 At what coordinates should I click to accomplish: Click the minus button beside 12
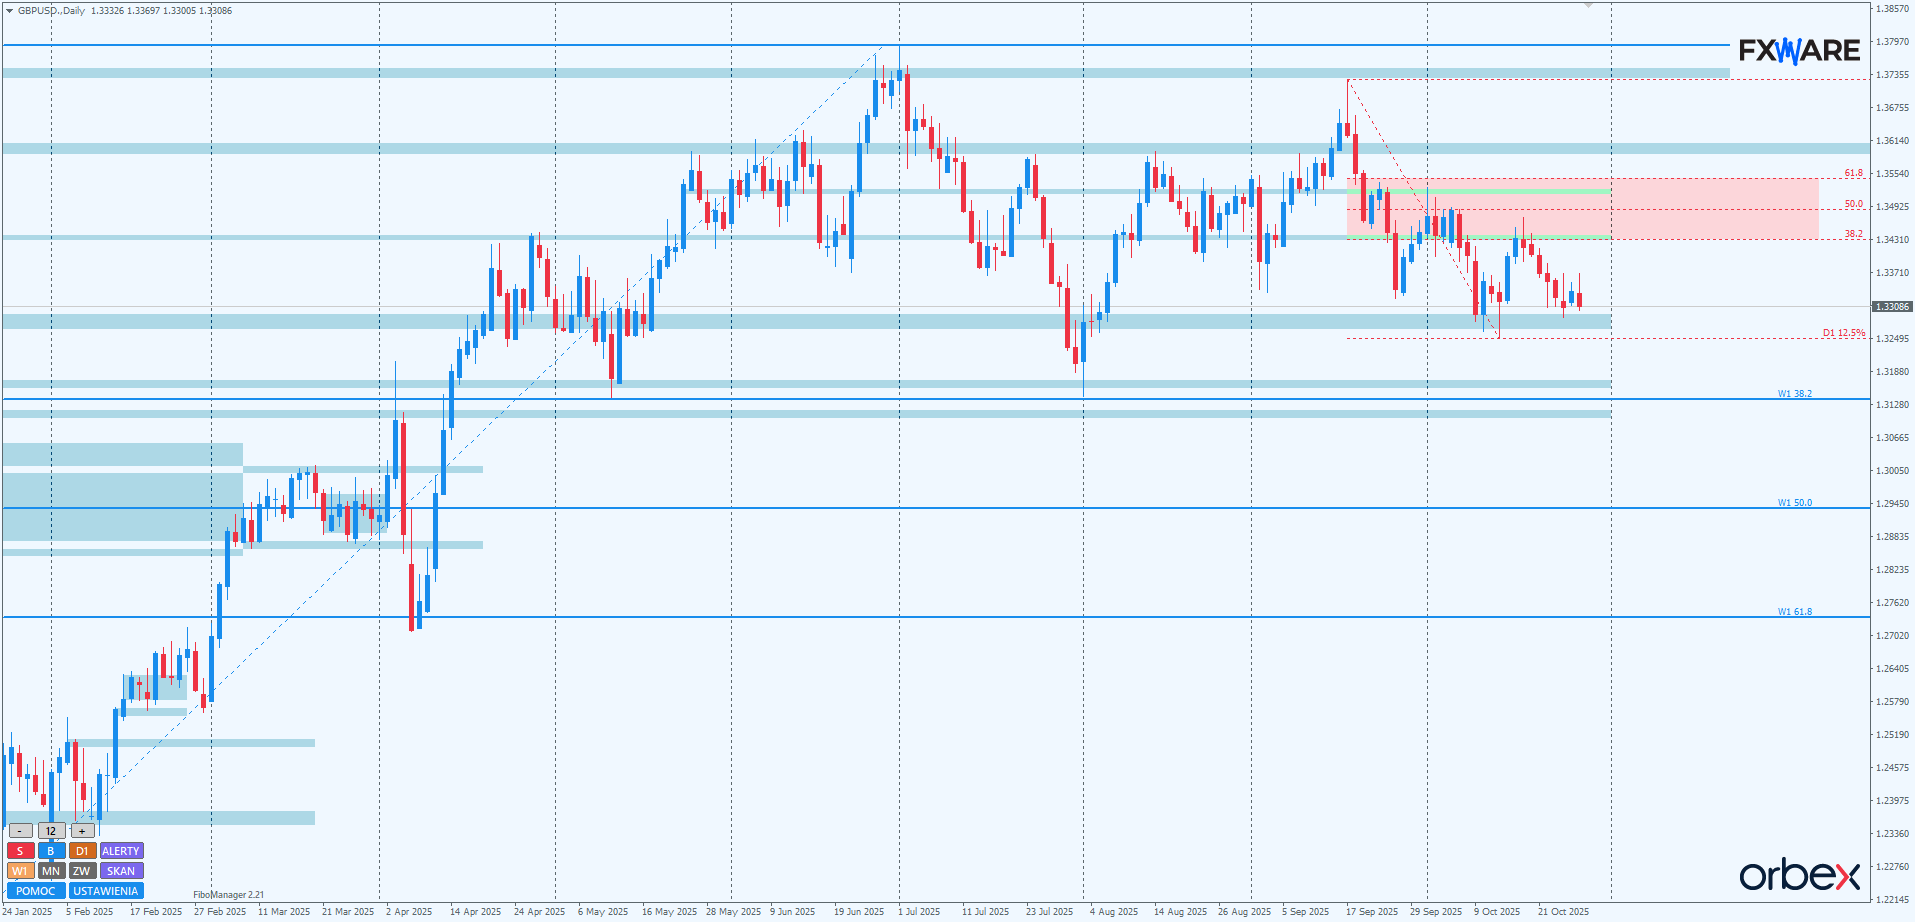coord(20,831)
